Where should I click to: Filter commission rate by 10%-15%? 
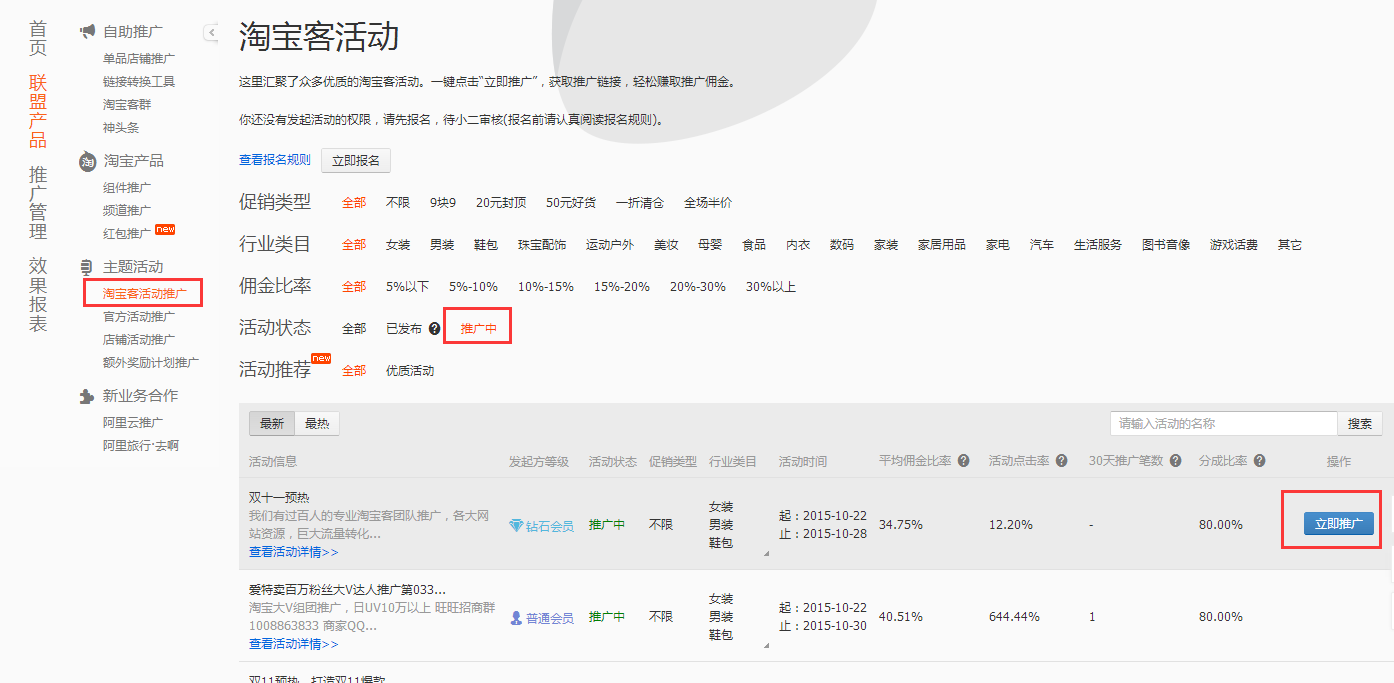pos(545,287)
